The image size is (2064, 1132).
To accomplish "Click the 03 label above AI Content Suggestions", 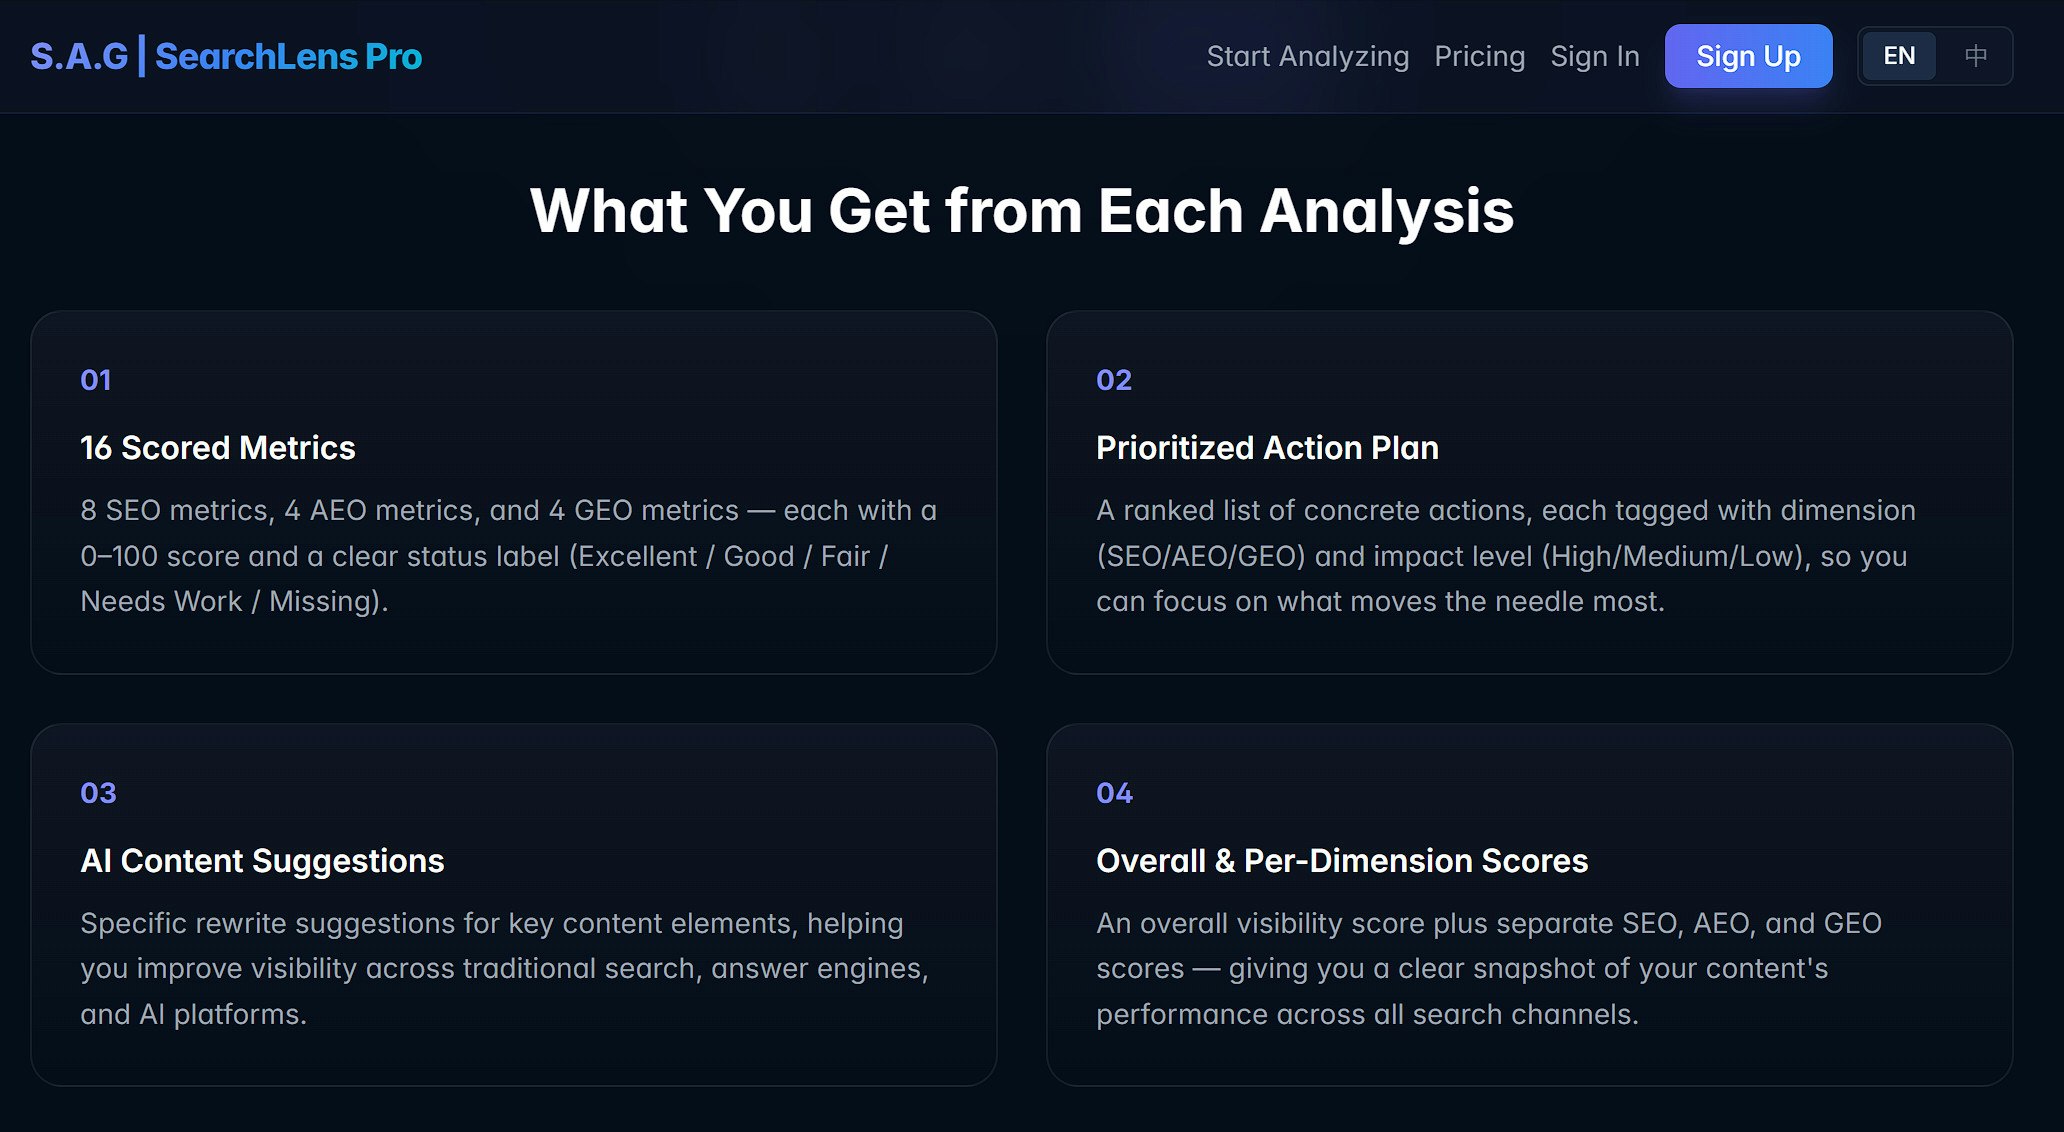I will pos(97,792).
